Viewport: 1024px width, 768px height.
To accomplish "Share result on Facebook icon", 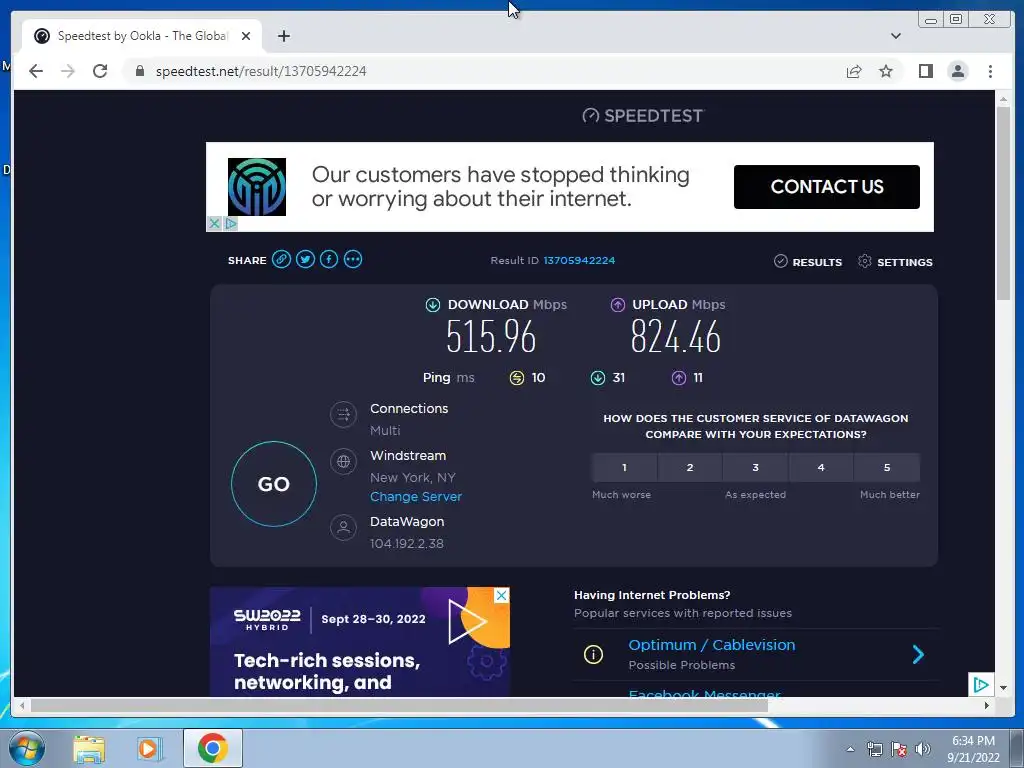I will [x=329, y=259].
